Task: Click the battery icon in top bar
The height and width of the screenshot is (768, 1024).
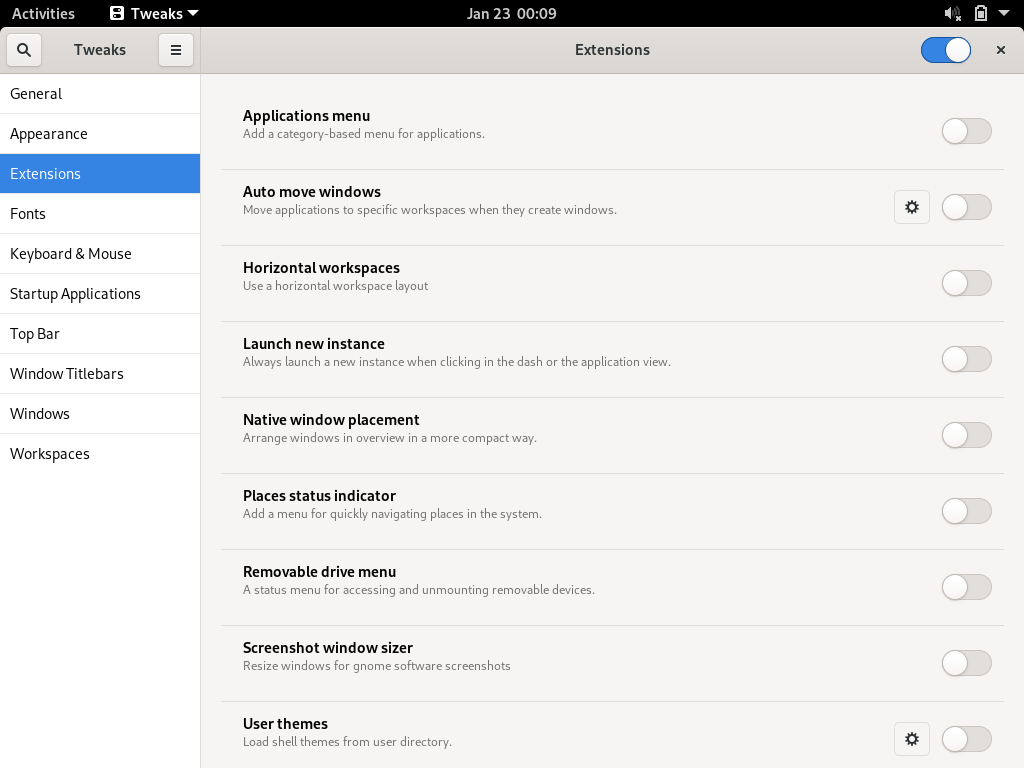Action: (x=981, y=14)
